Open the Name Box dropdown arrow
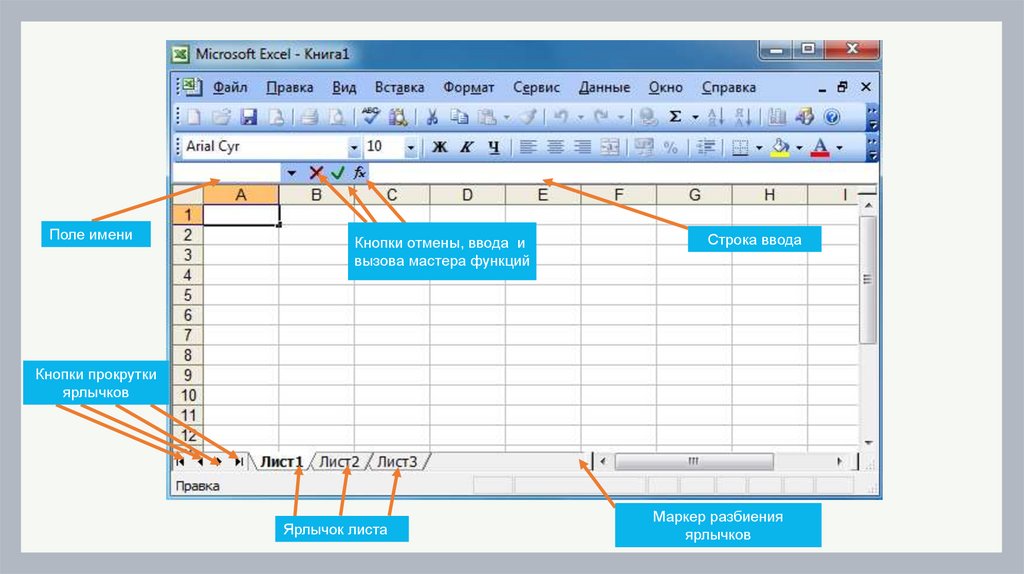Screen dimensions: 1024x574 291,172
